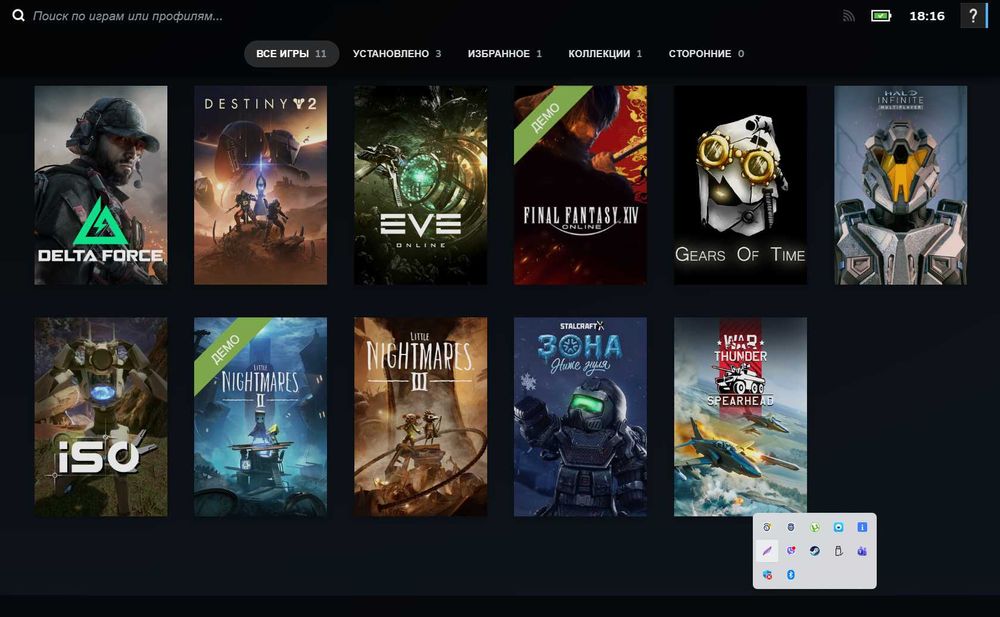Switch to the ВСЕ ИГРЫ tab
1000x617 pixels.
point(291,54)
